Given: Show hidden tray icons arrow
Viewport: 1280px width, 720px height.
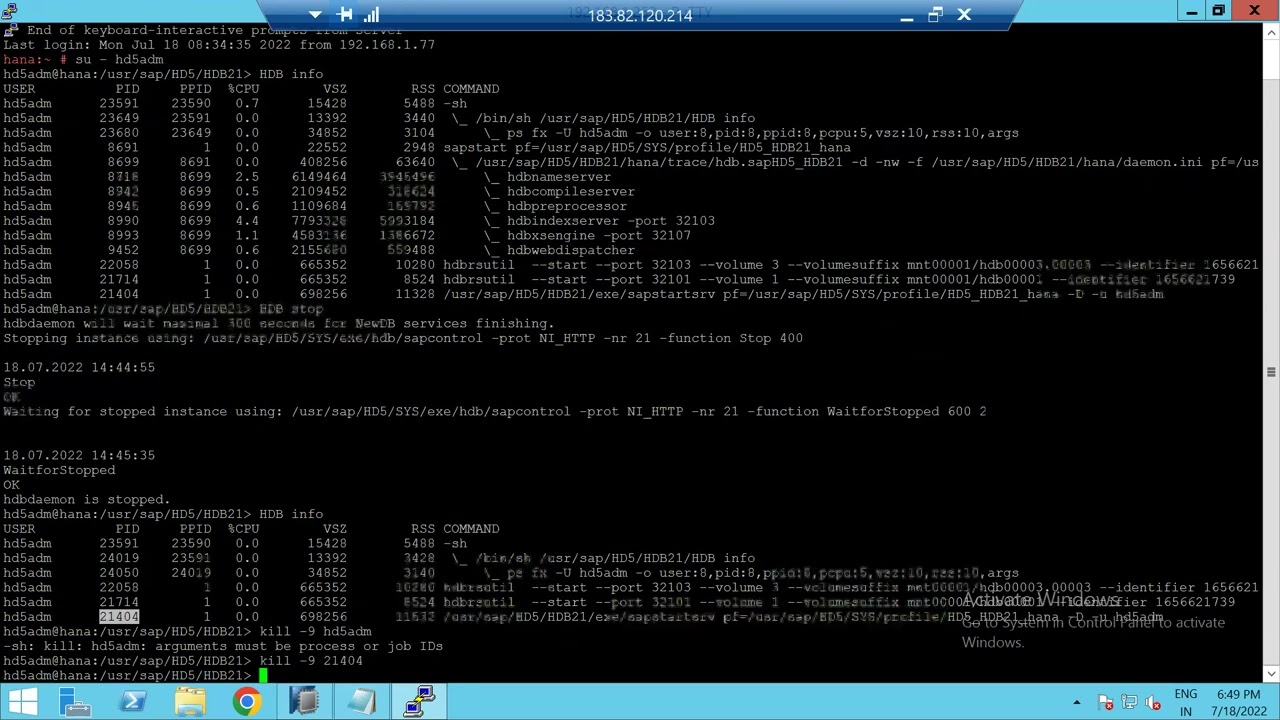Looking at the screenshot, I should tap(1077, 702).
